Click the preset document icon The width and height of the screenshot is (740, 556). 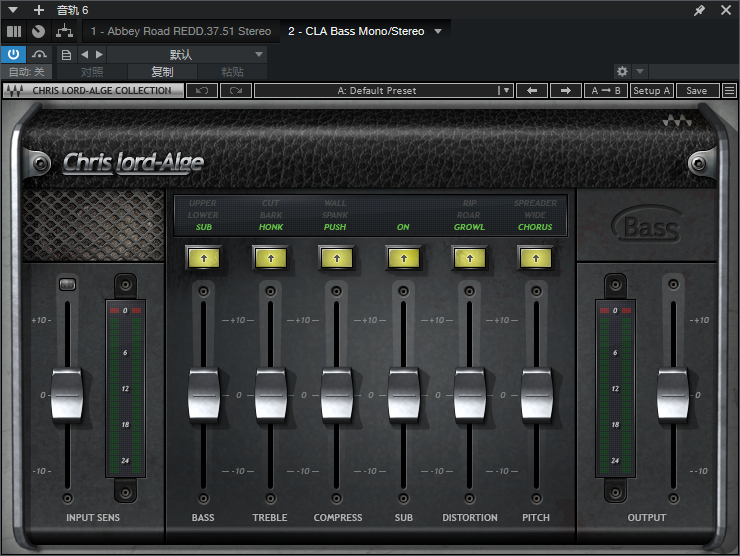(x=67, y=55)
